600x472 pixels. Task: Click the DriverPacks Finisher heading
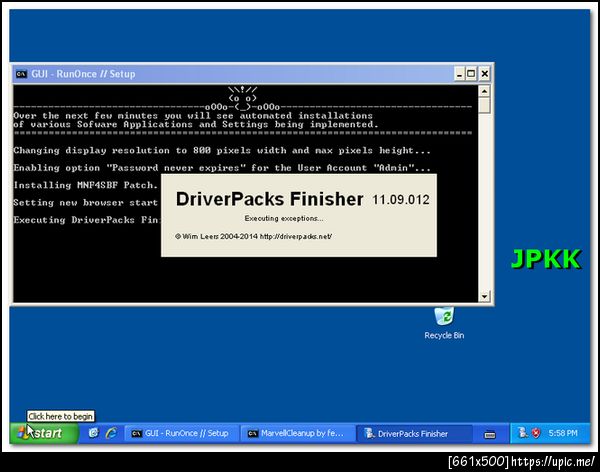tap(269, 199)
